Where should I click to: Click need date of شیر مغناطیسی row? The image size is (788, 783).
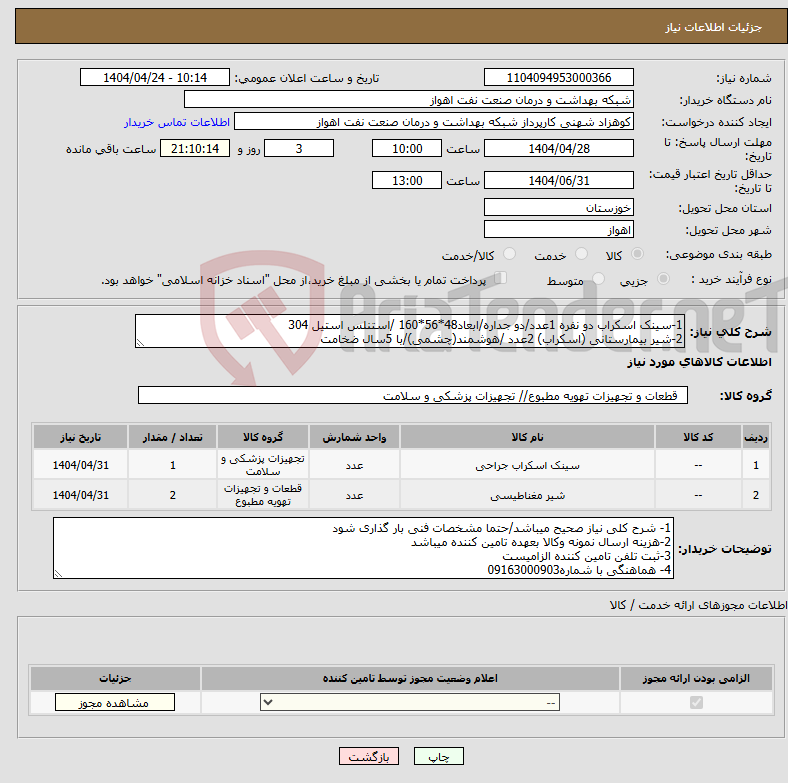tap(80, 495)
